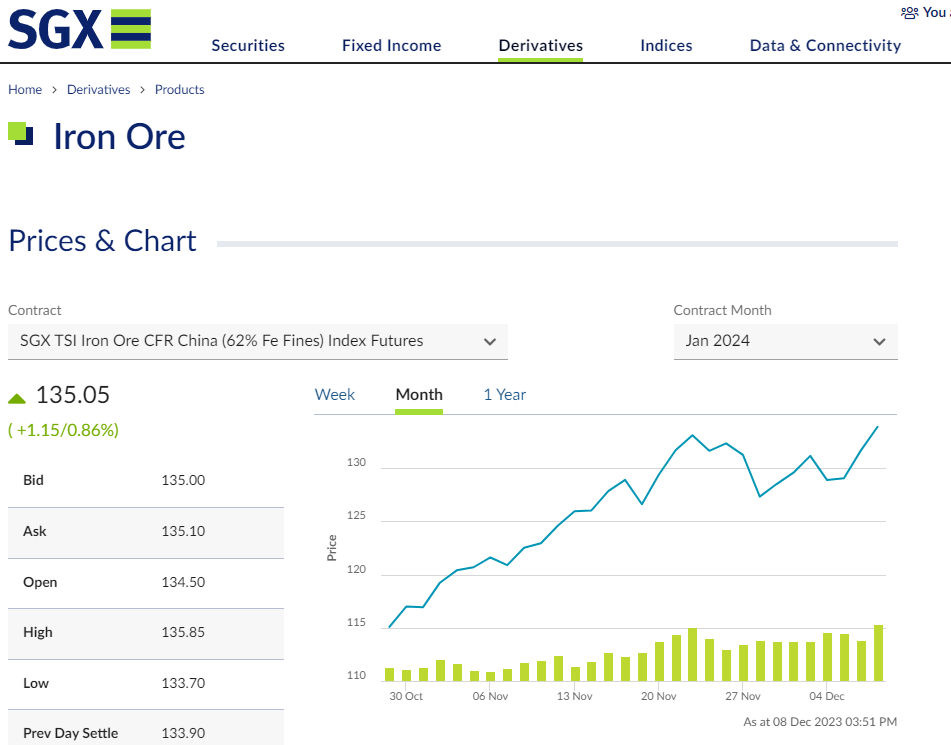Click the last price 135.05
951x745 pixels.
pyautogui.click(x=73, y=395)
